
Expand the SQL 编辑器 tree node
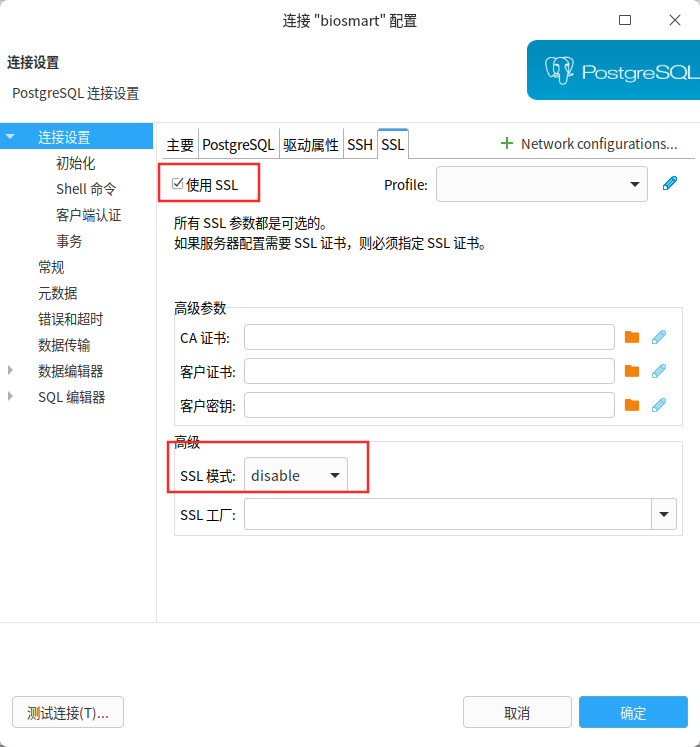tap(11, 397)
